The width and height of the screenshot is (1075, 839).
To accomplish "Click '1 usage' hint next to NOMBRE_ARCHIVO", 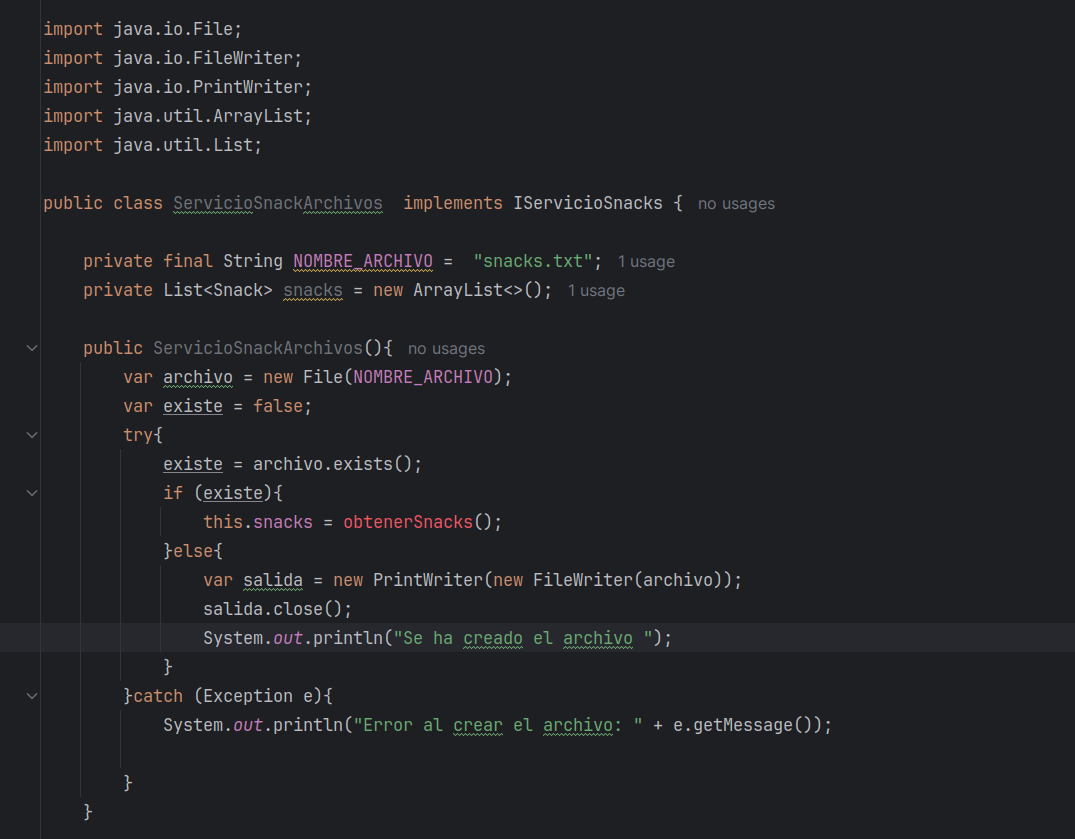I will click(x=646, y=261).
